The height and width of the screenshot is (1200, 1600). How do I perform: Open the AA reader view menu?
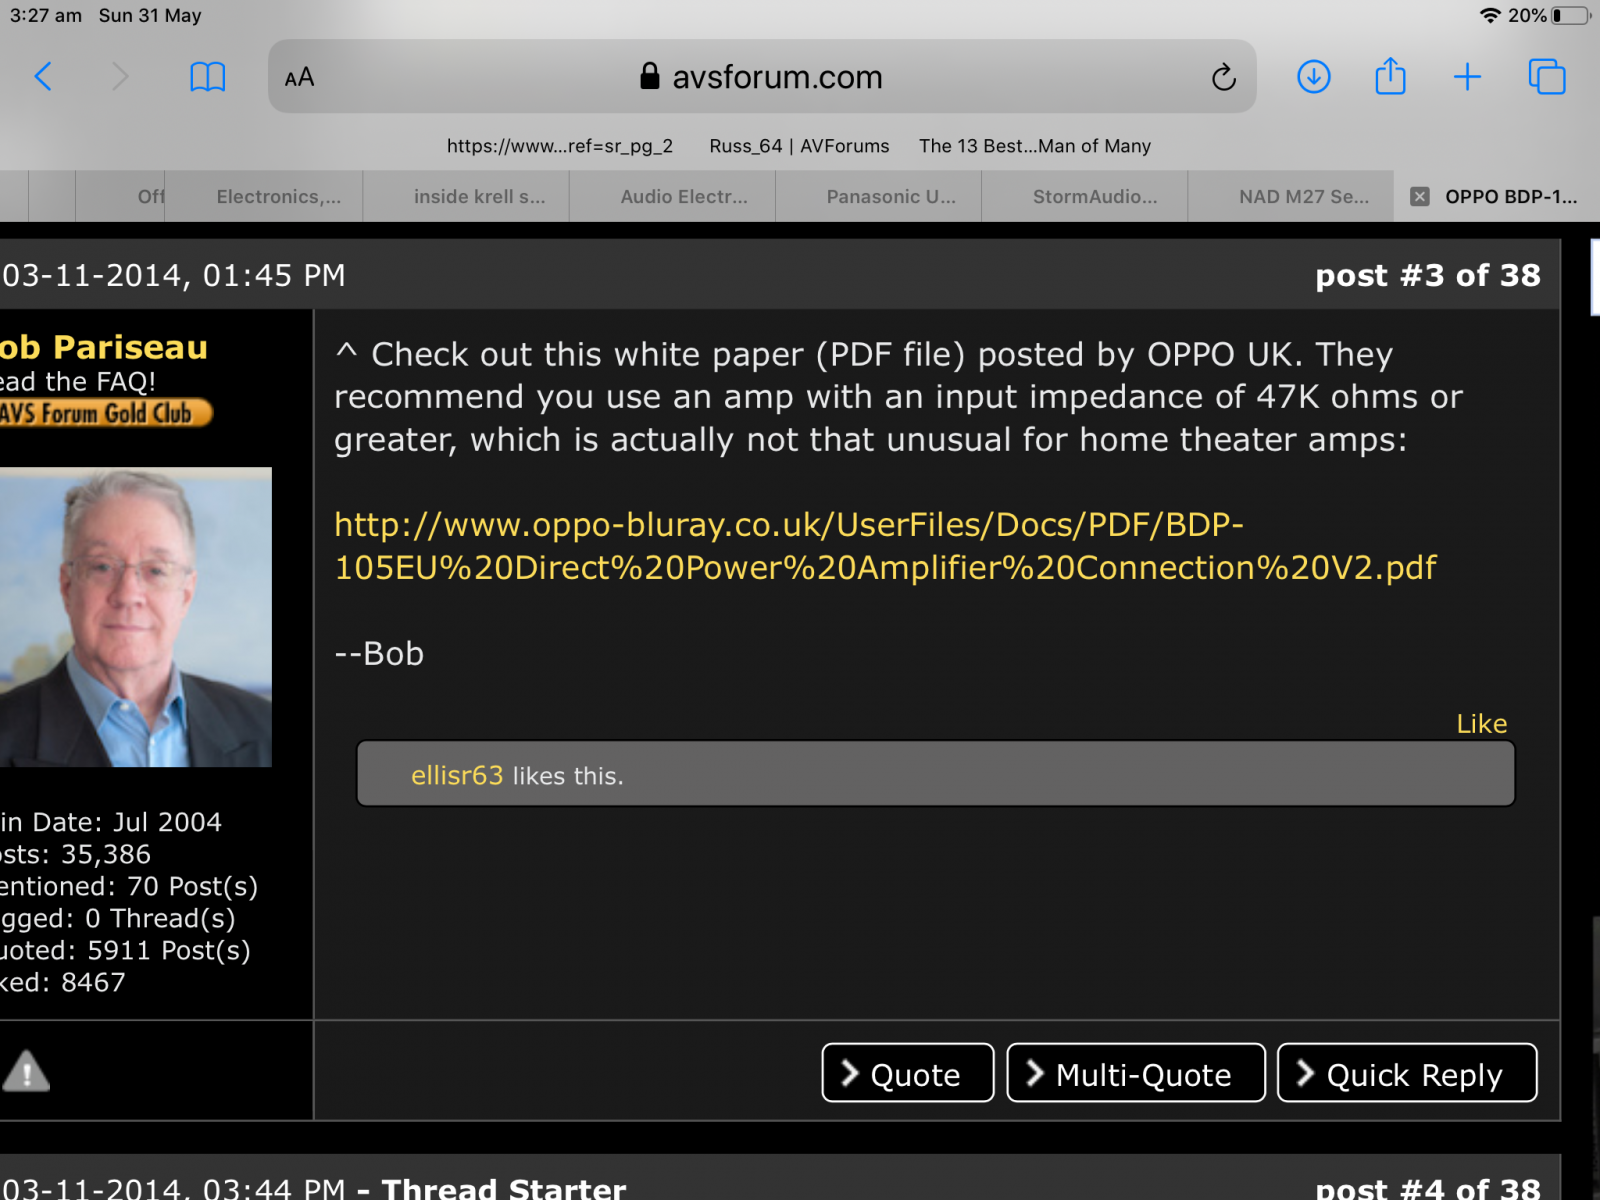[x=299, y=77]
